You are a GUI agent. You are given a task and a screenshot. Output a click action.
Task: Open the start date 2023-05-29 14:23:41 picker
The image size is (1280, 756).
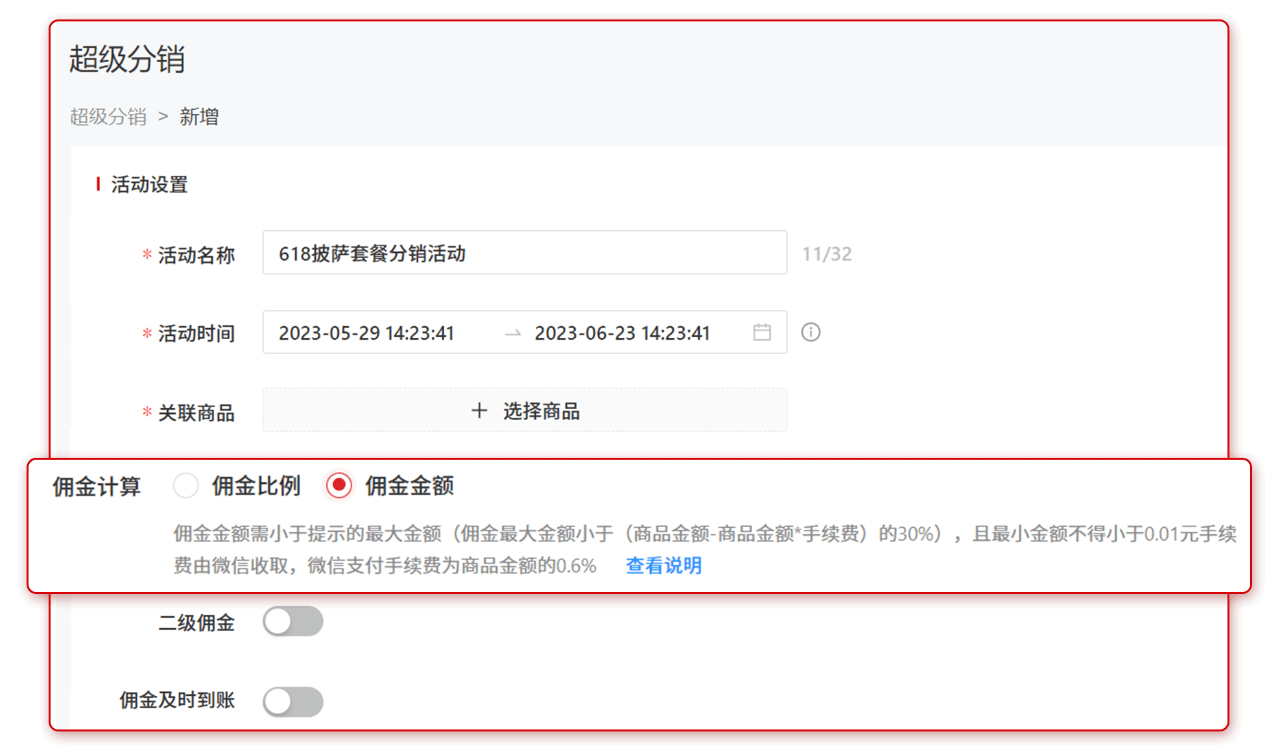pyautogui.click(x=366, y=333)
